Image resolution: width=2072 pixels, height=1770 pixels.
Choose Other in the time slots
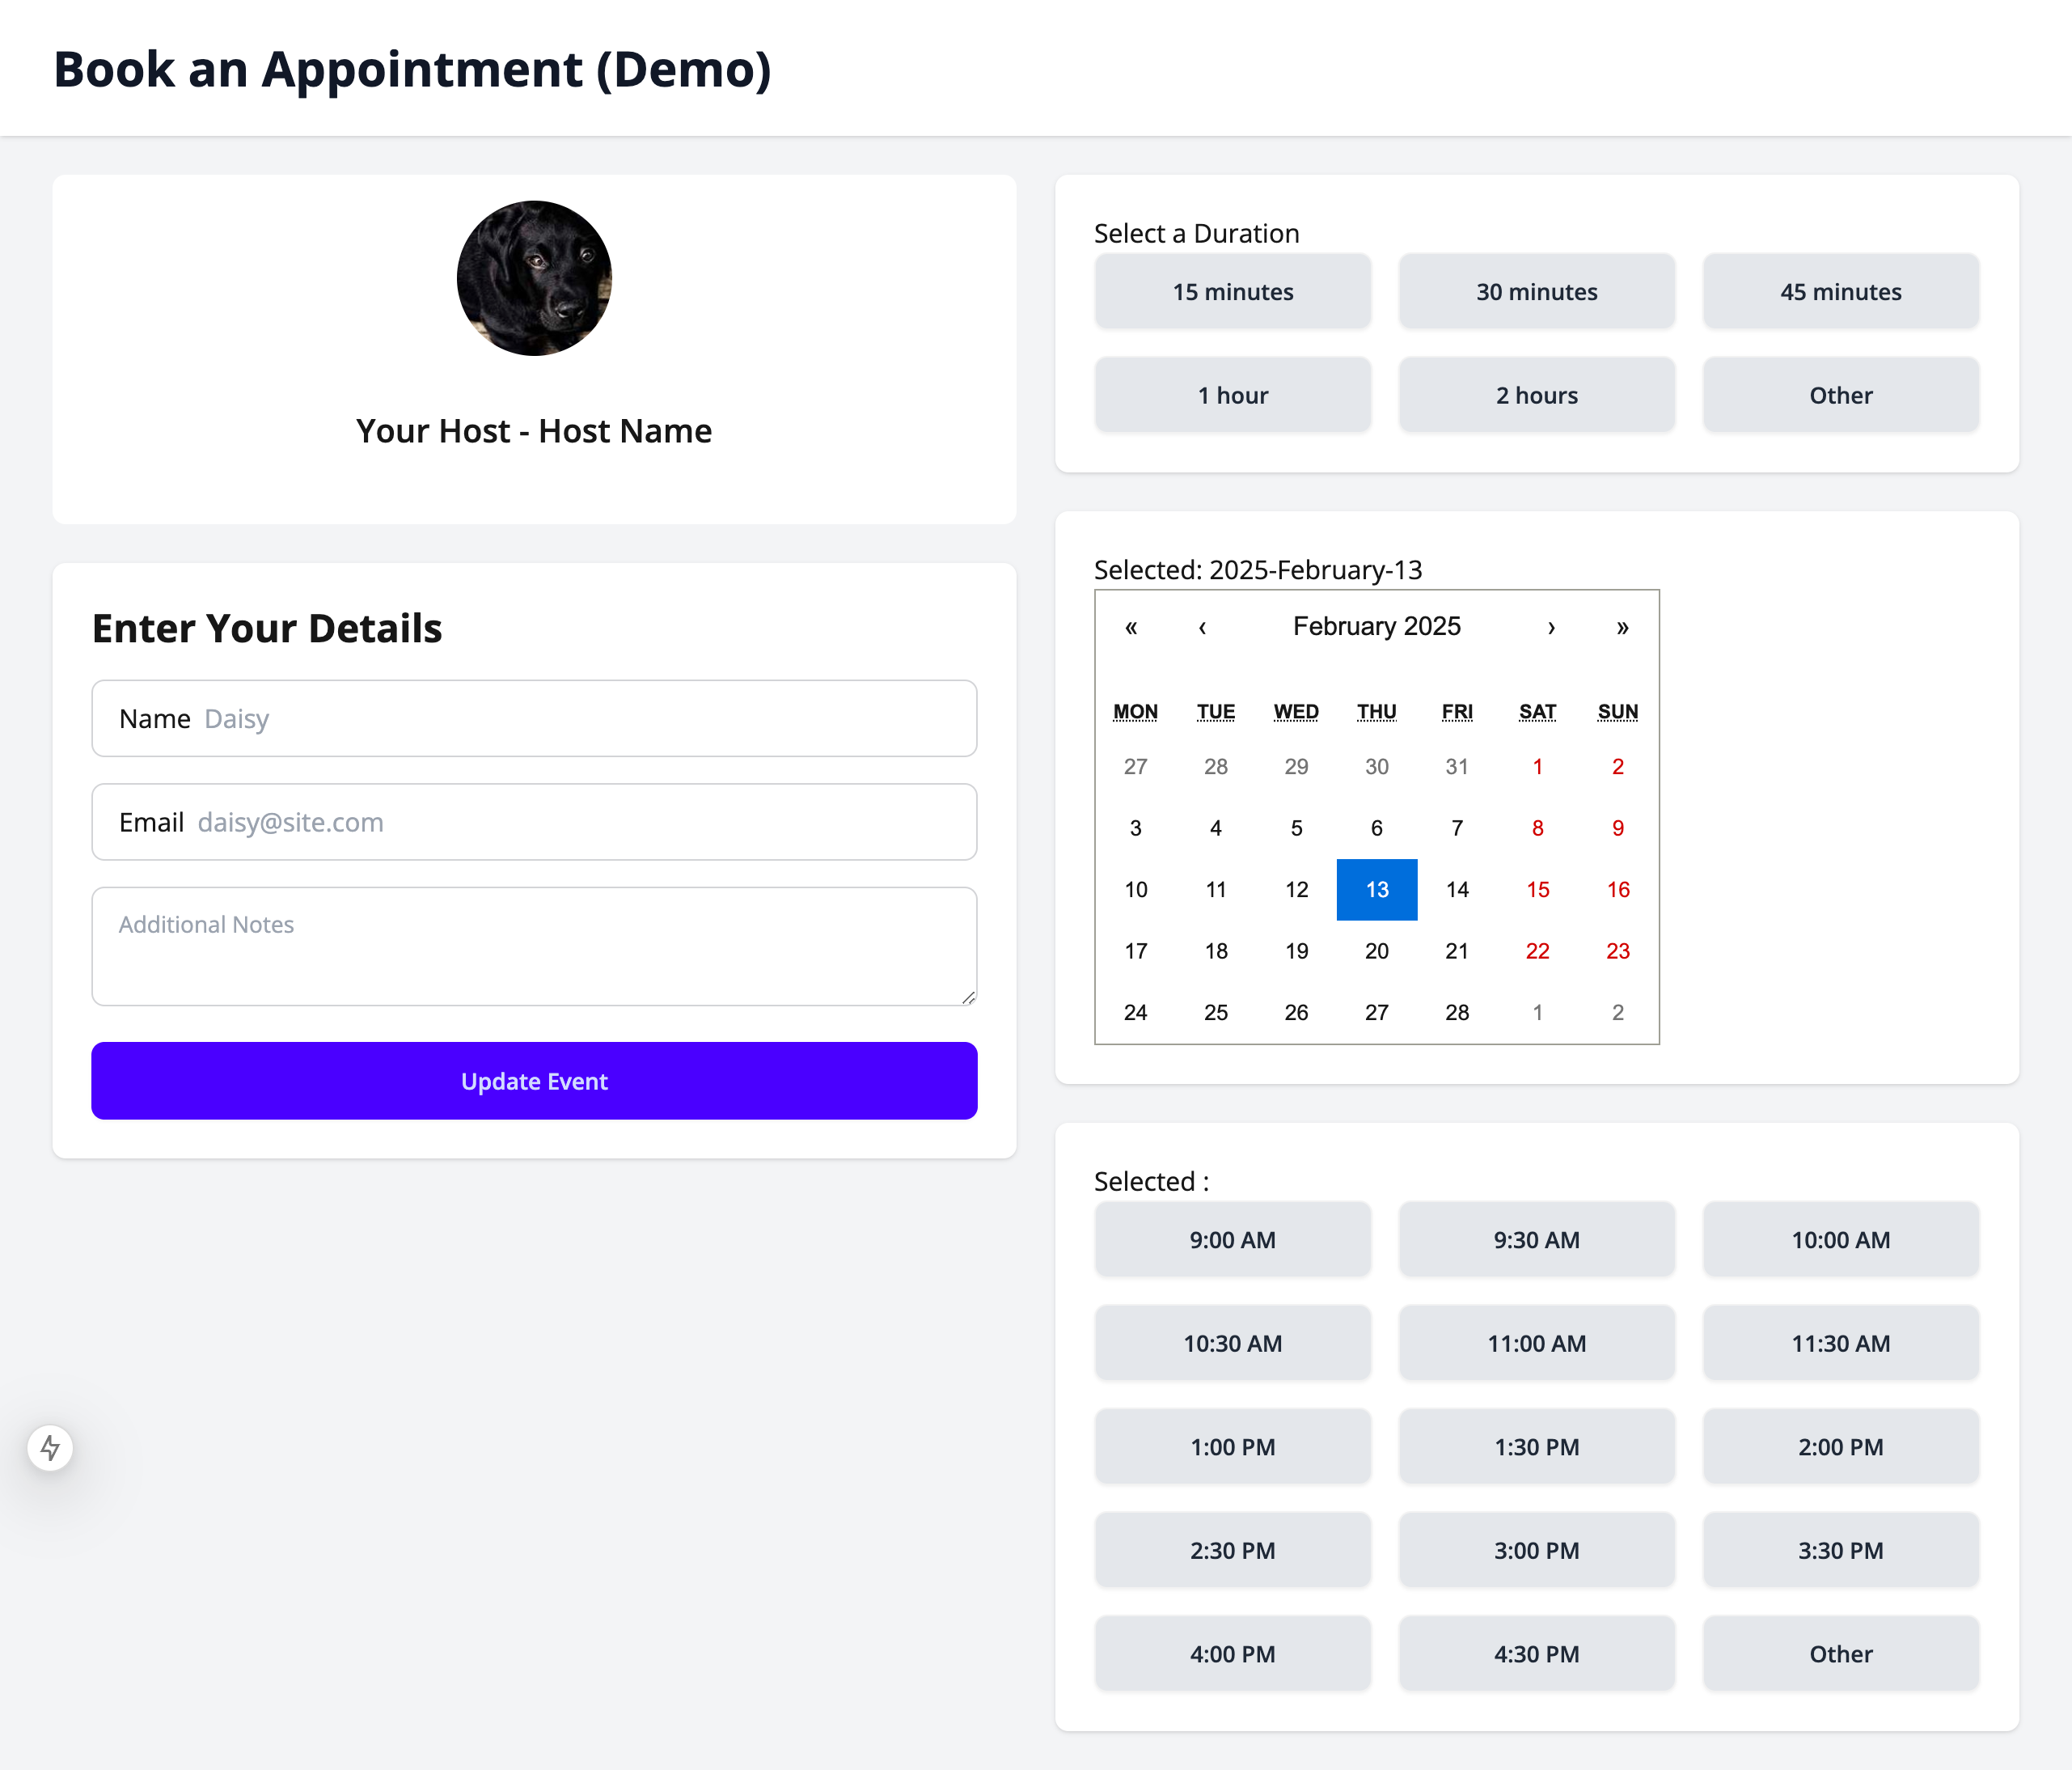pos(1840,1654)
